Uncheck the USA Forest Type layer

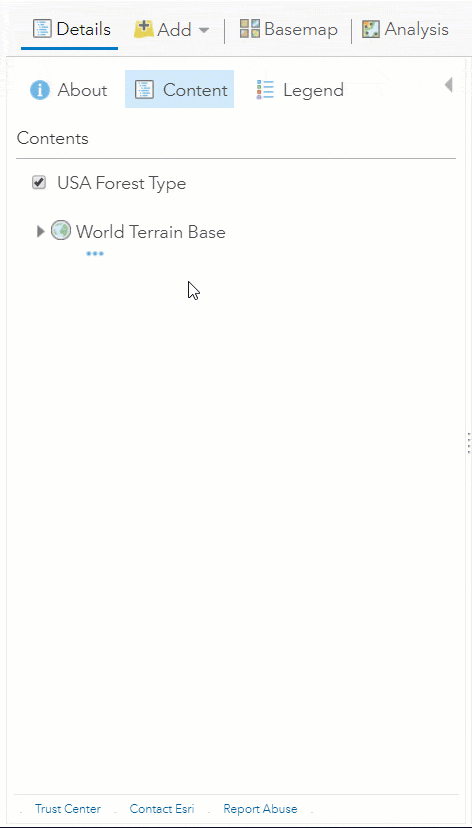(39, 183)
